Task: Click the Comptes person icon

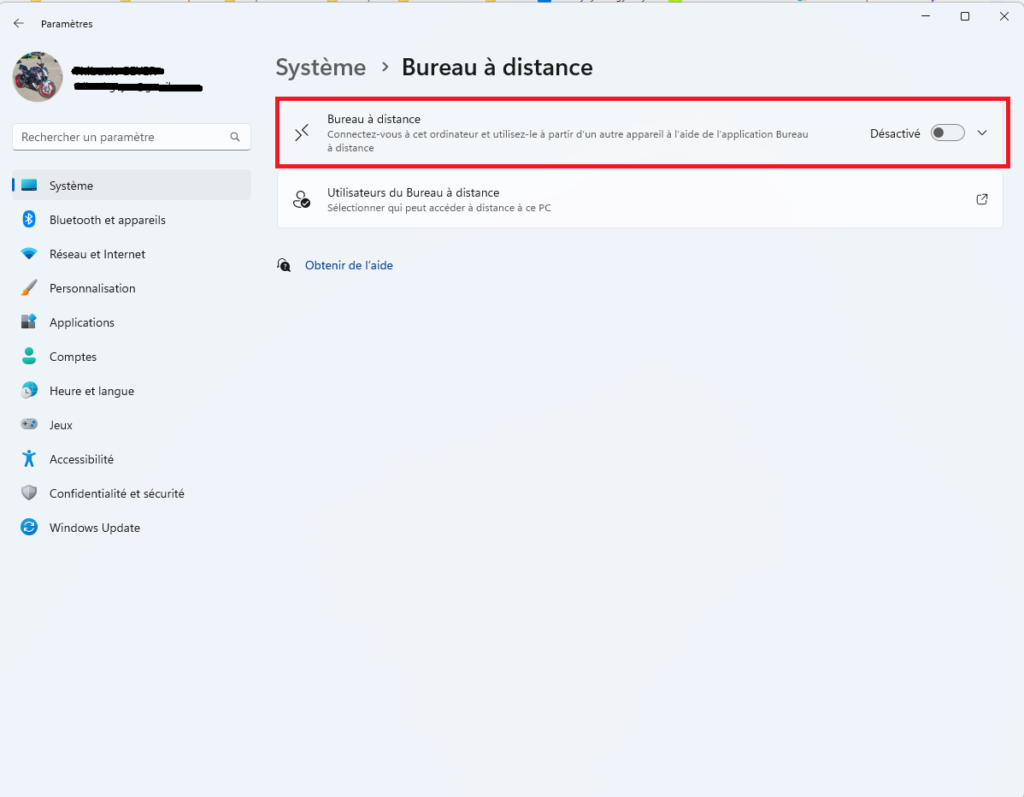Action: [x=29, y=357]
